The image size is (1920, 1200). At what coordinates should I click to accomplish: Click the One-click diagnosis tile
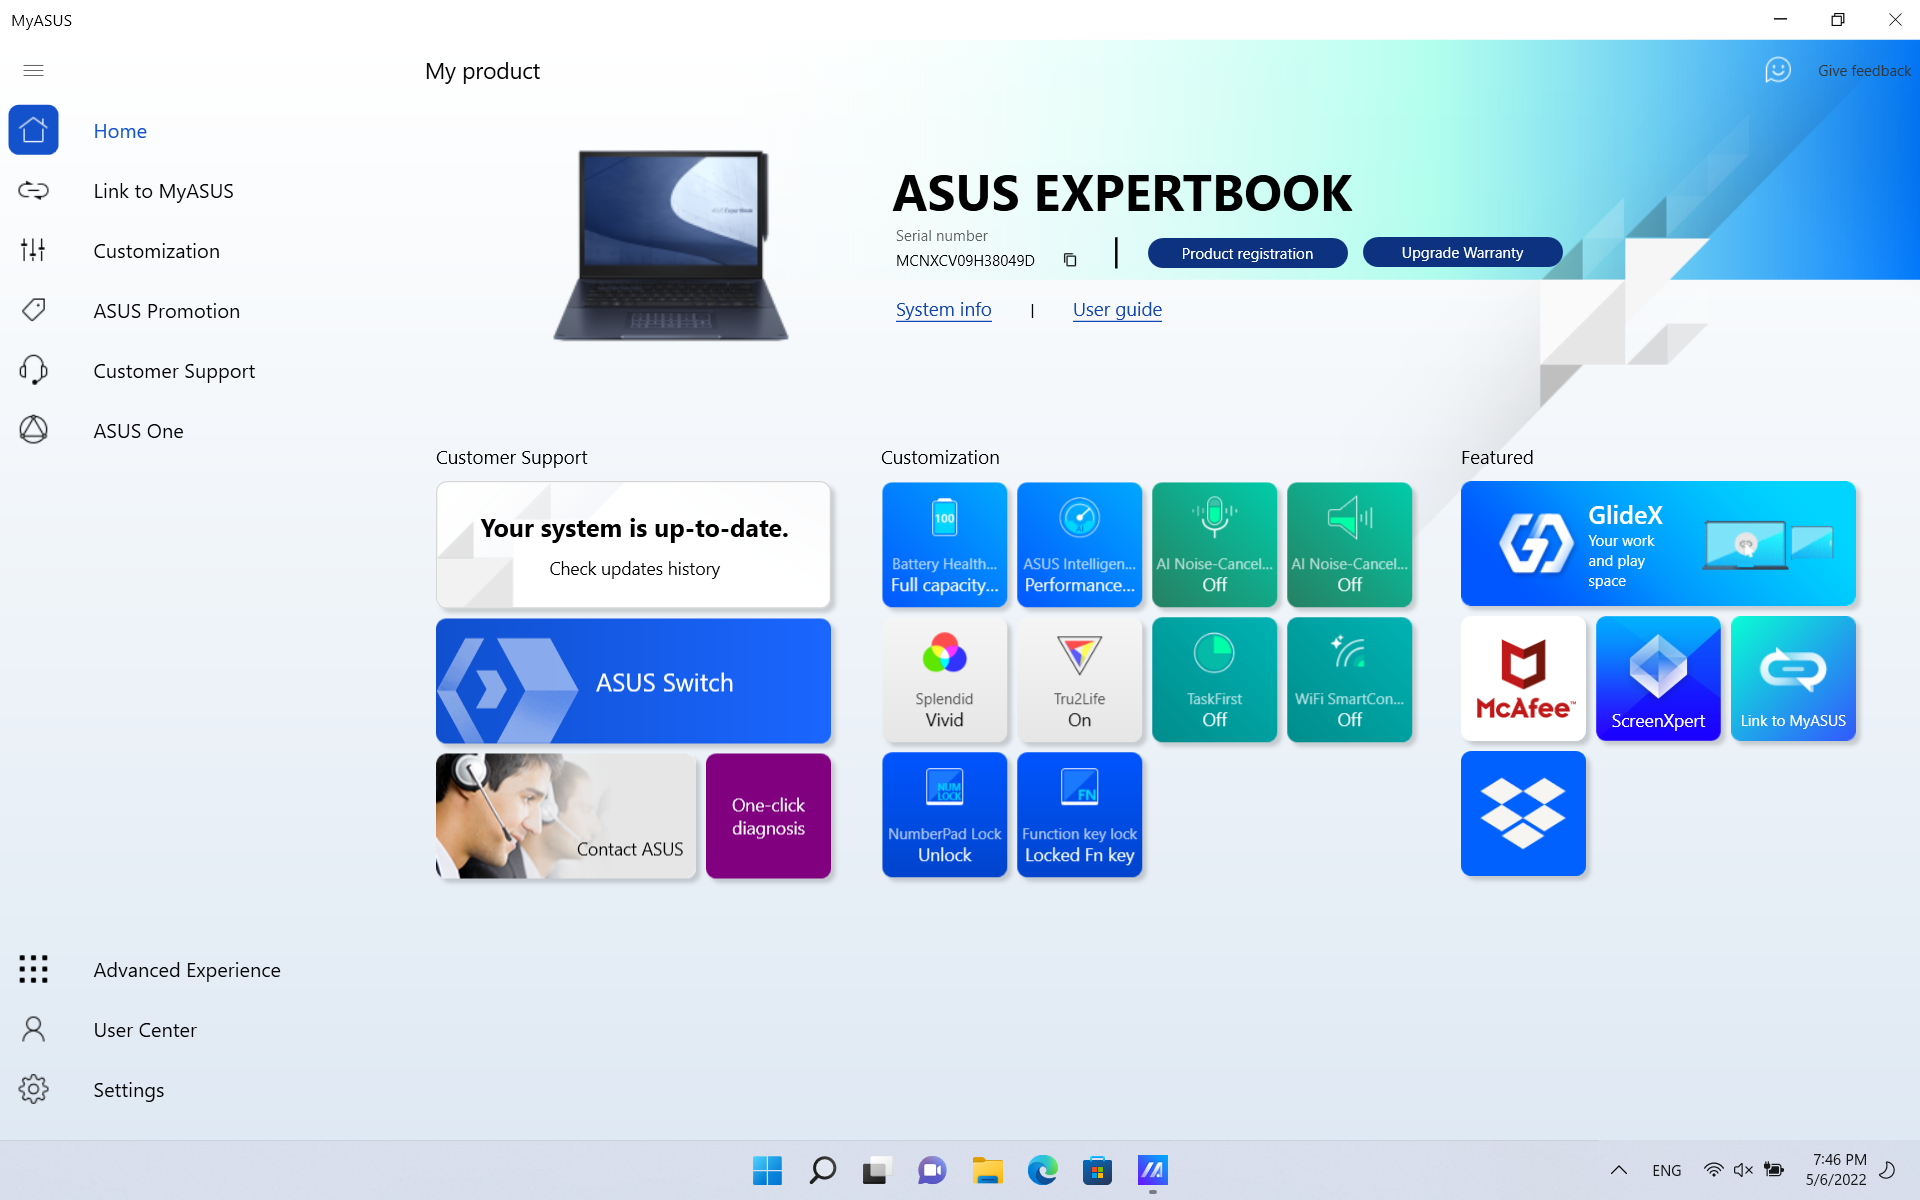tap(768, 816)
